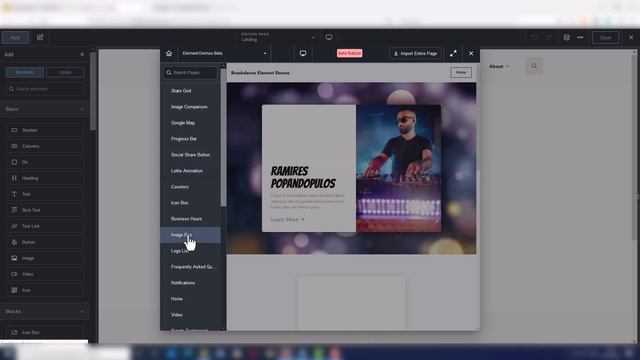Add a Video element

tap(45, 274)
